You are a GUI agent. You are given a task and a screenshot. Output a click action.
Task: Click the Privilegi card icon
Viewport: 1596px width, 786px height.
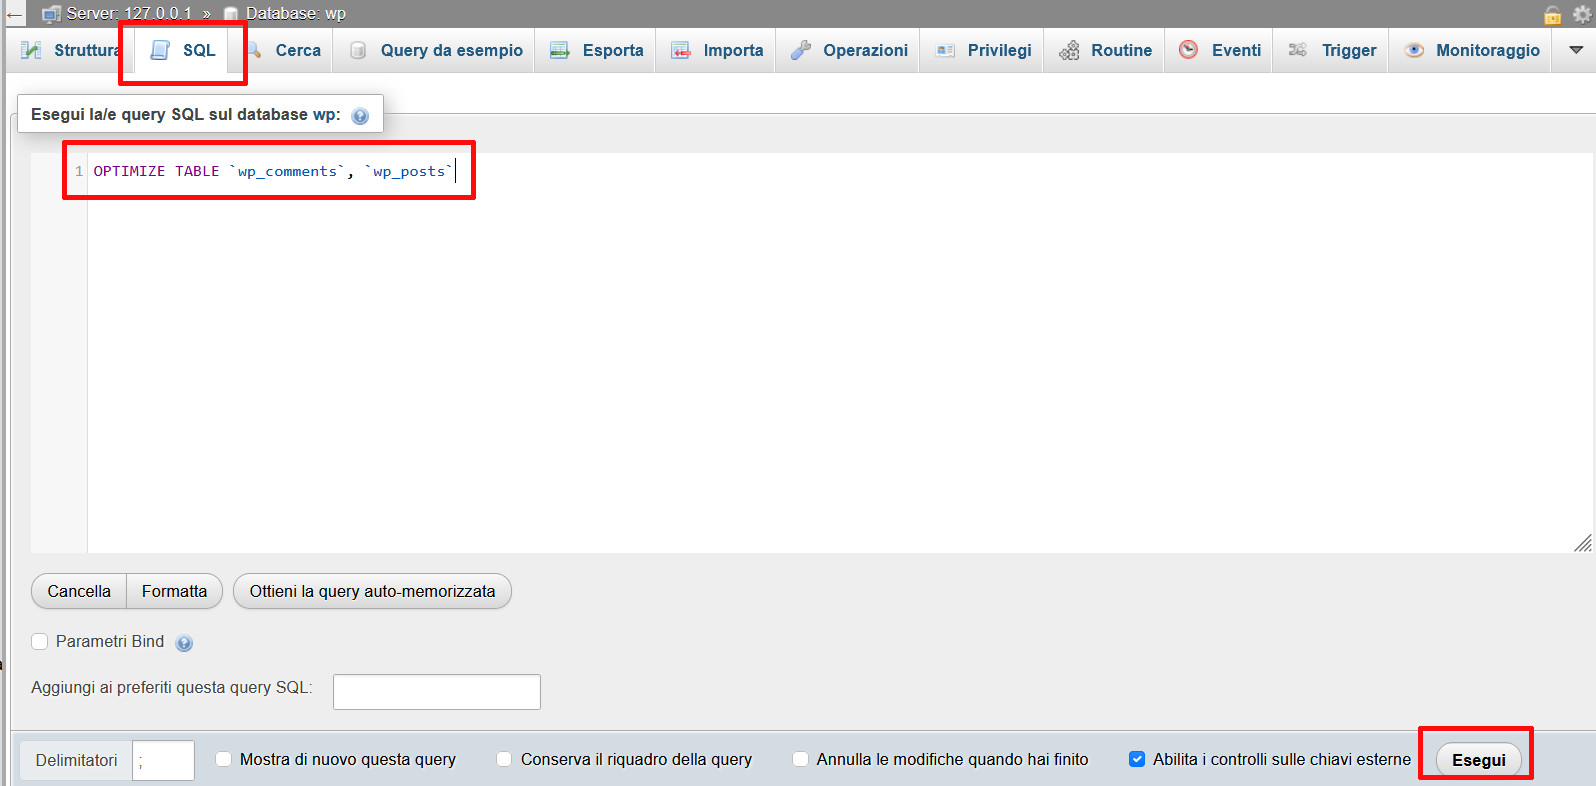tap(945, 50)
